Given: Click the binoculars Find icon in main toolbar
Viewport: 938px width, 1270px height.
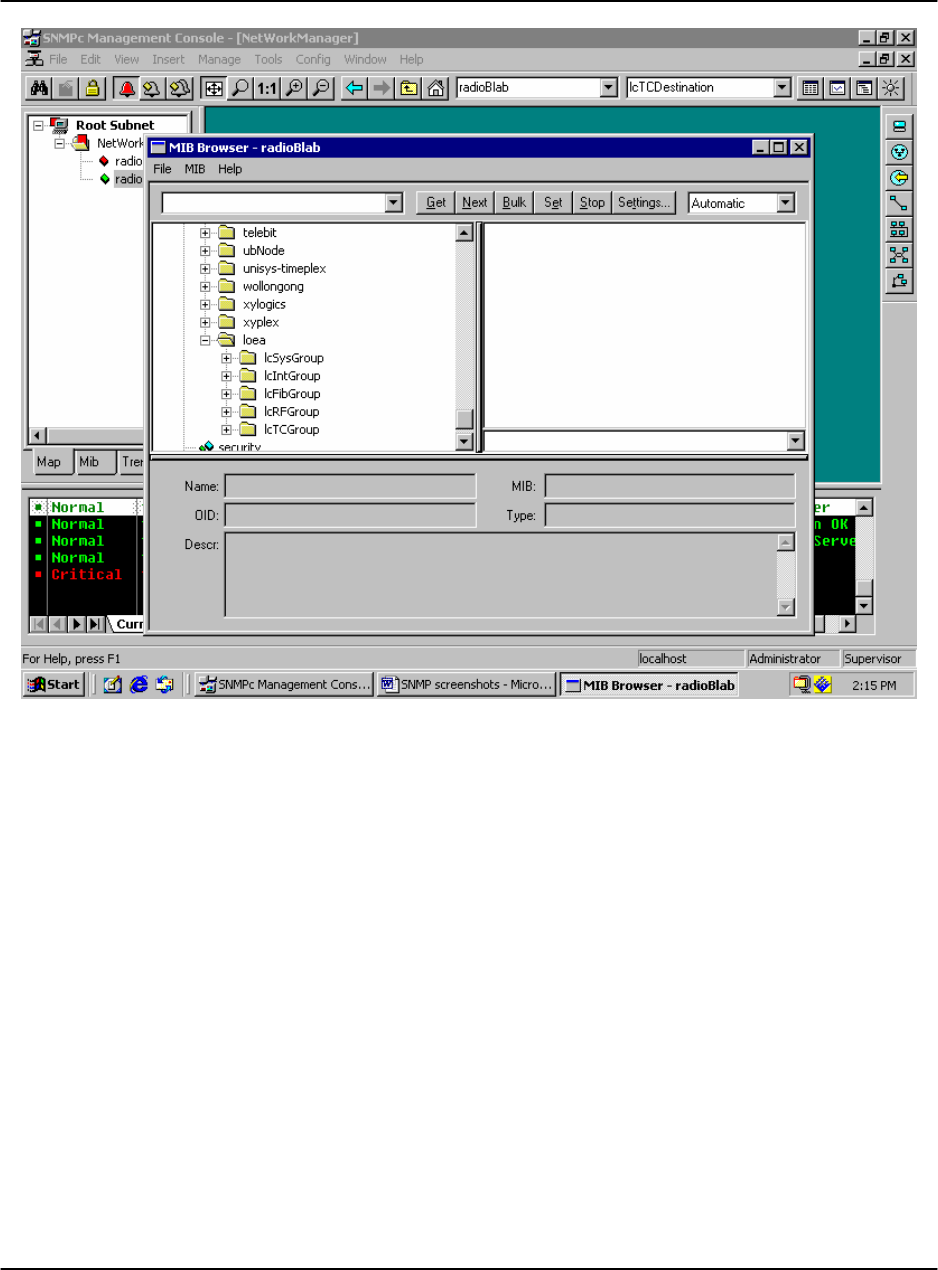Looking at the screenshot, I should (40, 88).
